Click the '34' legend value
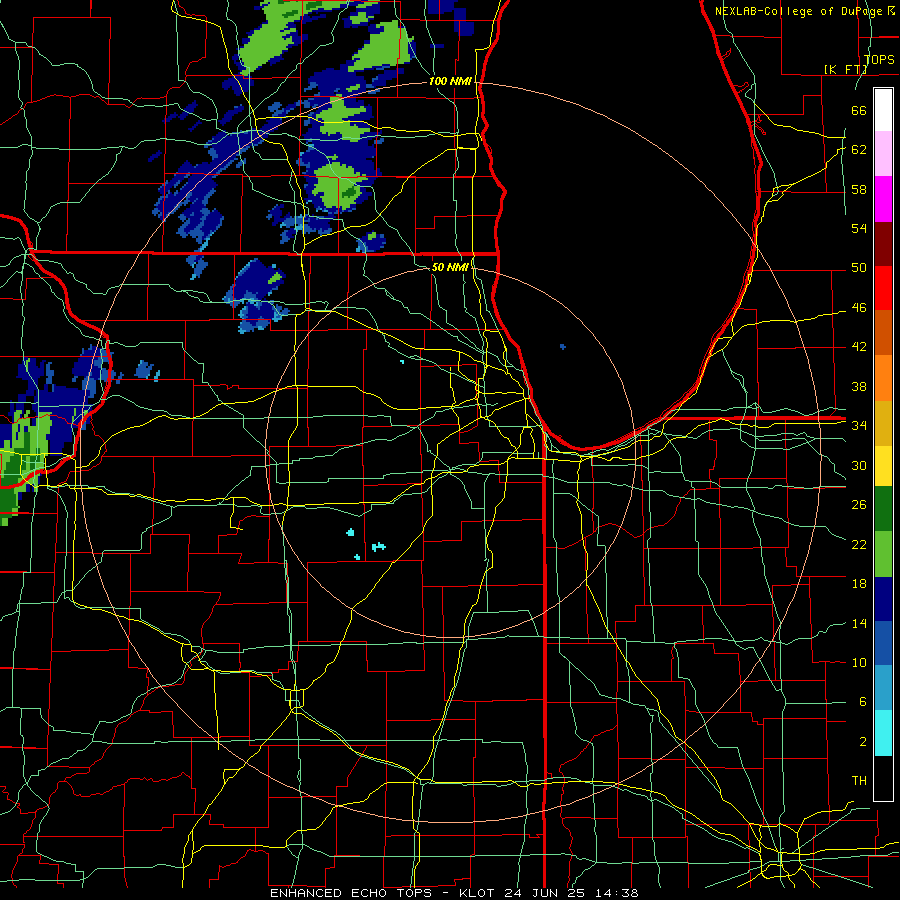Image resolution: width=900 pixels, height=900 pixels. [x=859, y=426]
